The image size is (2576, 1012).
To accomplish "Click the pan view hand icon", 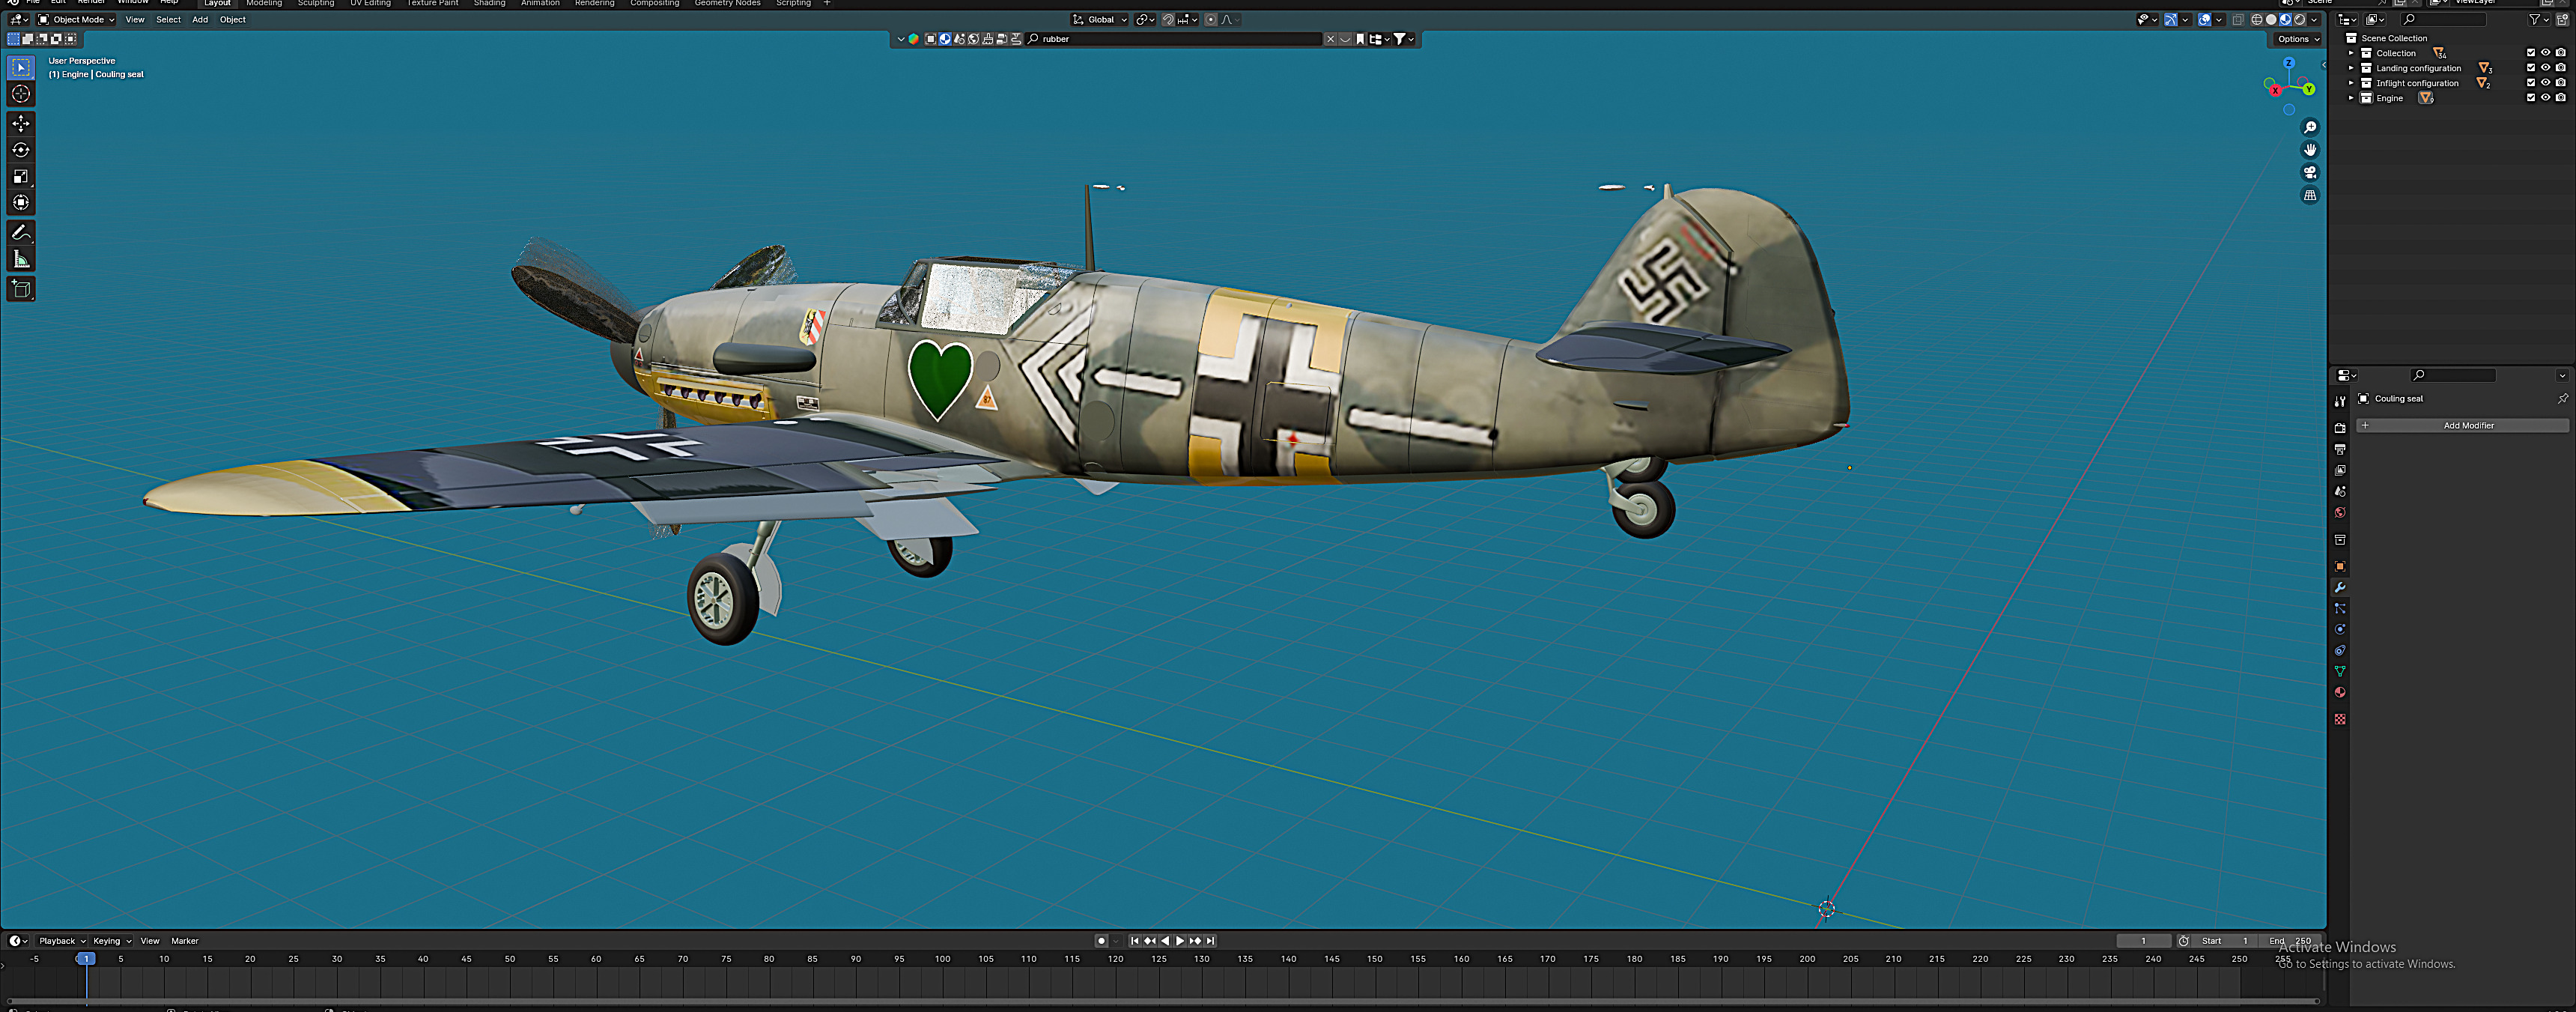I will tap(2310, 150).
